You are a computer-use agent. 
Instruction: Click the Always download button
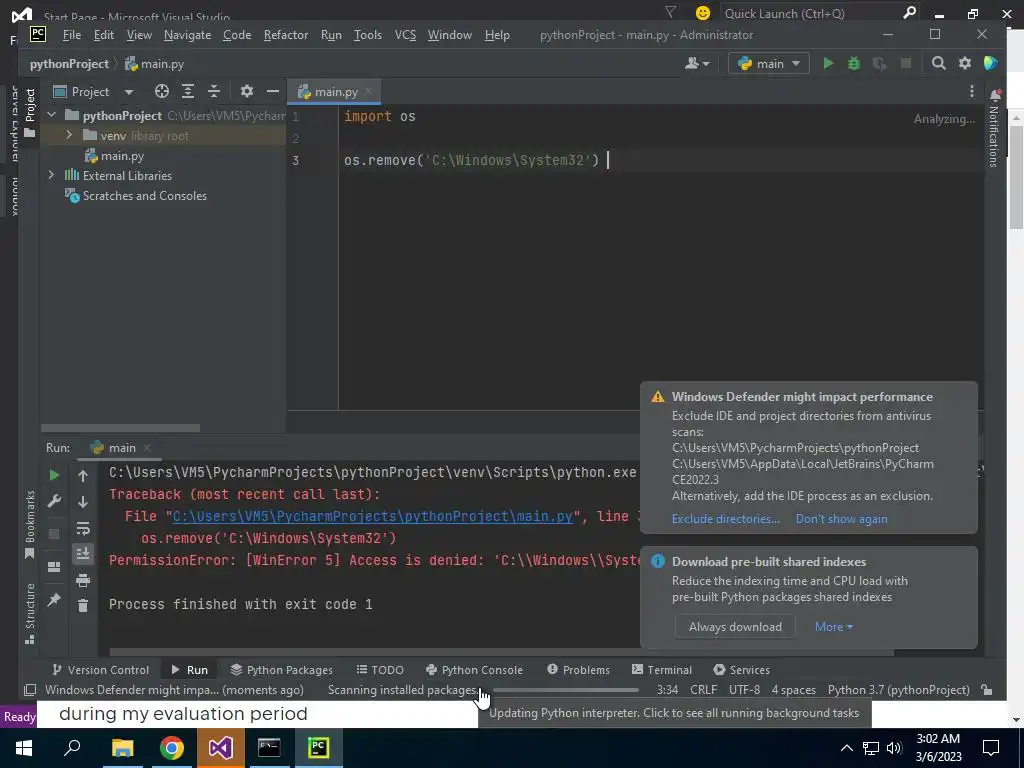[x=735, y=626]
